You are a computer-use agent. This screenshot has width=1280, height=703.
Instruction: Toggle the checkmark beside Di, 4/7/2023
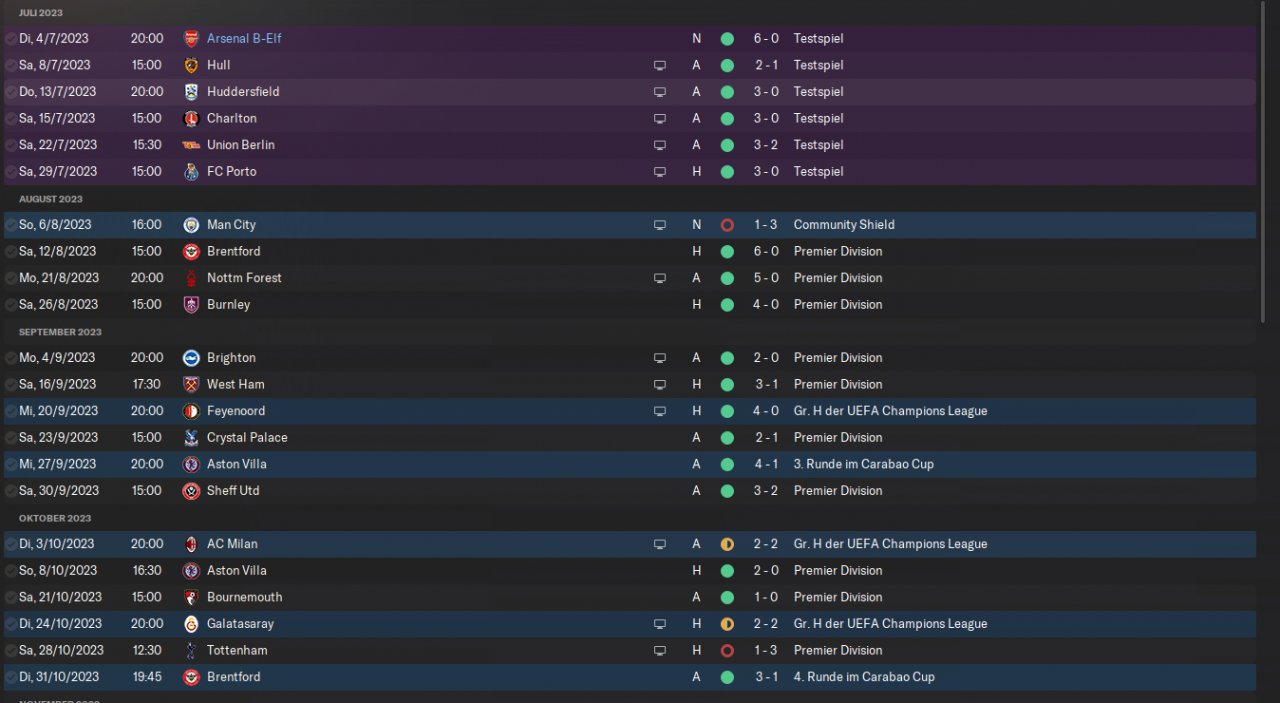click(10, 38)
